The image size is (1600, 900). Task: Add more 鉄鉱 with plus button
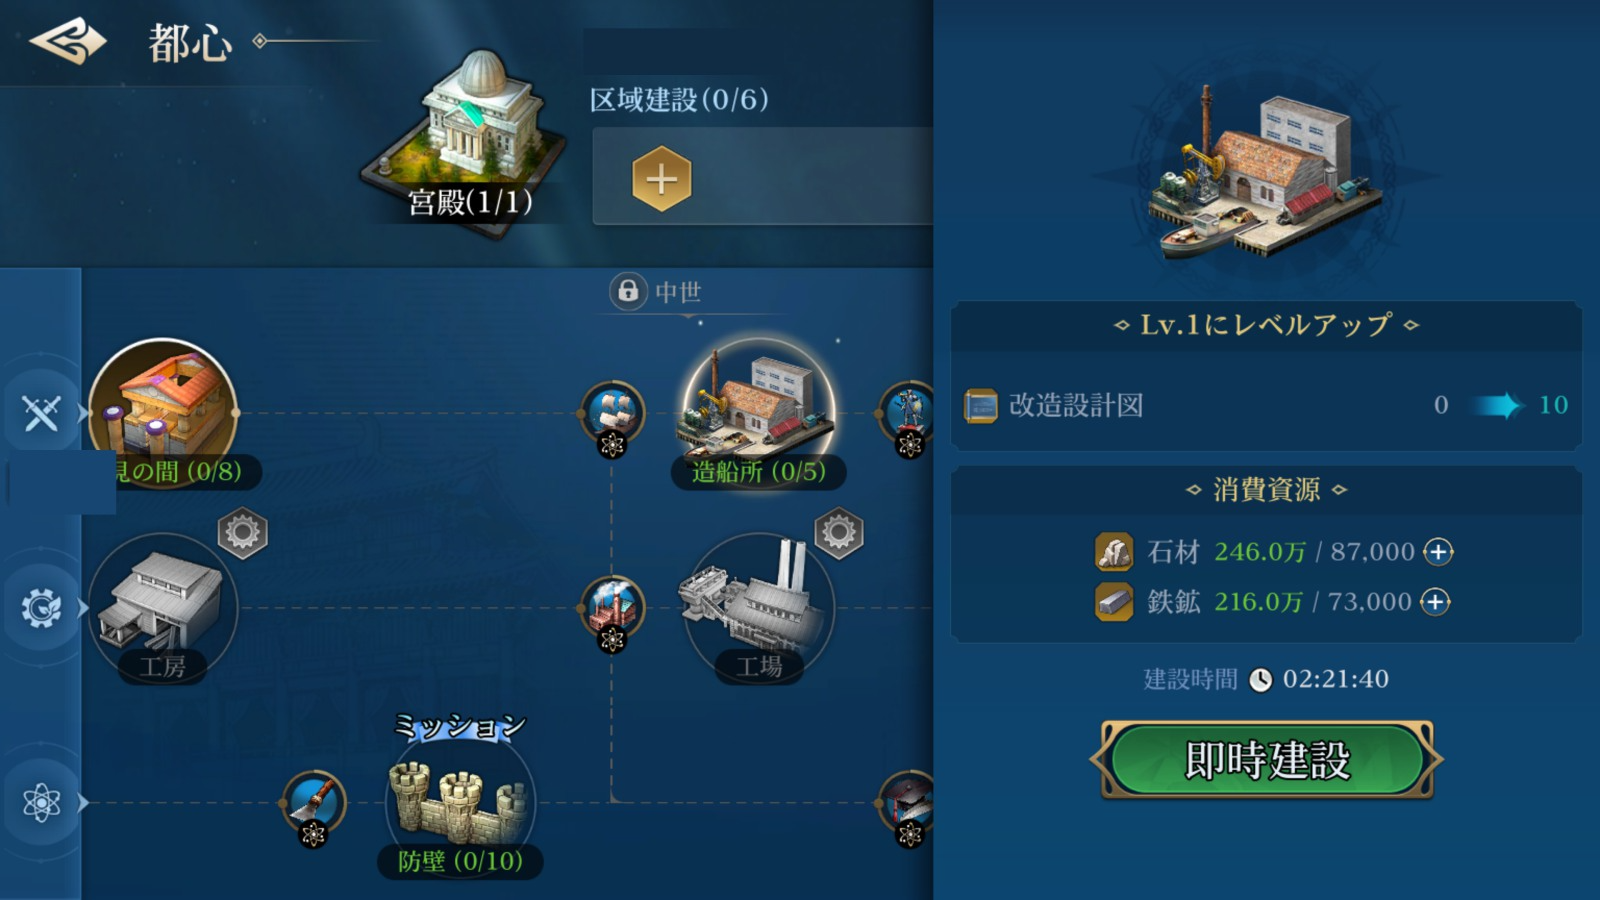1435,602
